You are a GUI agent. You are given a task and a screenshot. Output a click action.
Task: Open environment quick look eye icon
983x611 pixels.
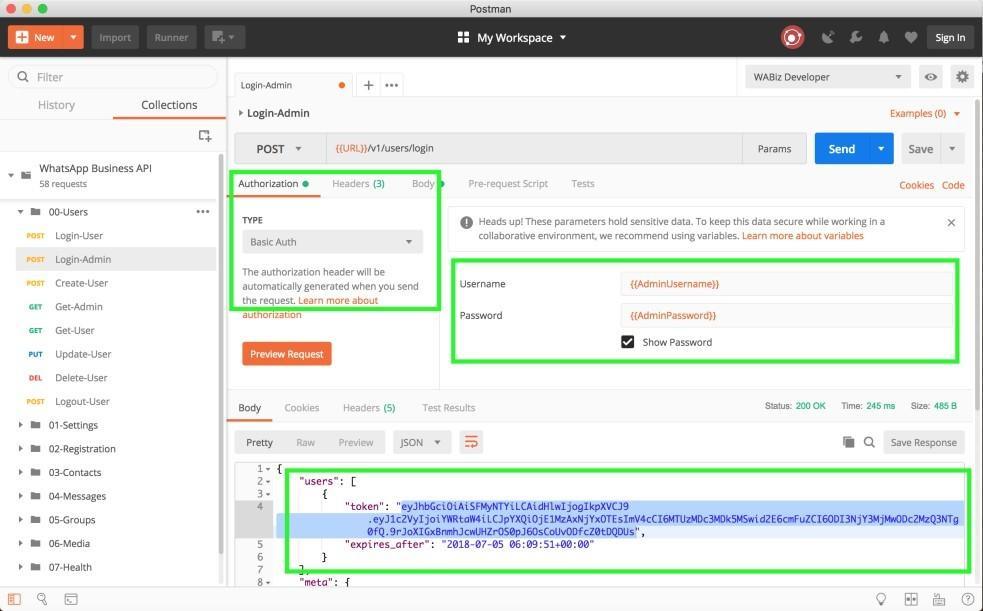click(930, 77)
